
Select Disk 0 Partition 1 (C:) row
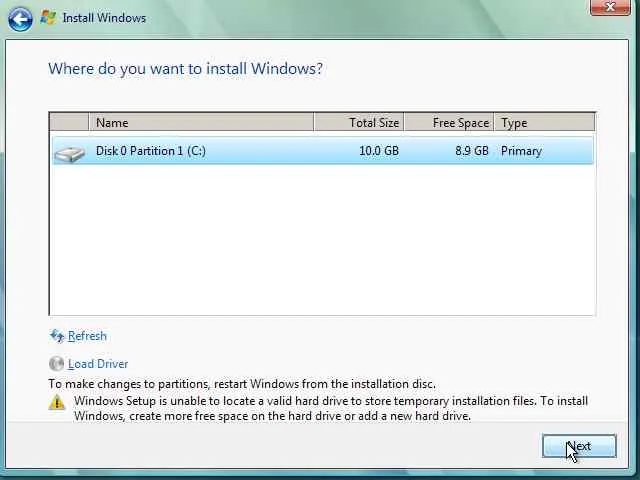[323, 151]
